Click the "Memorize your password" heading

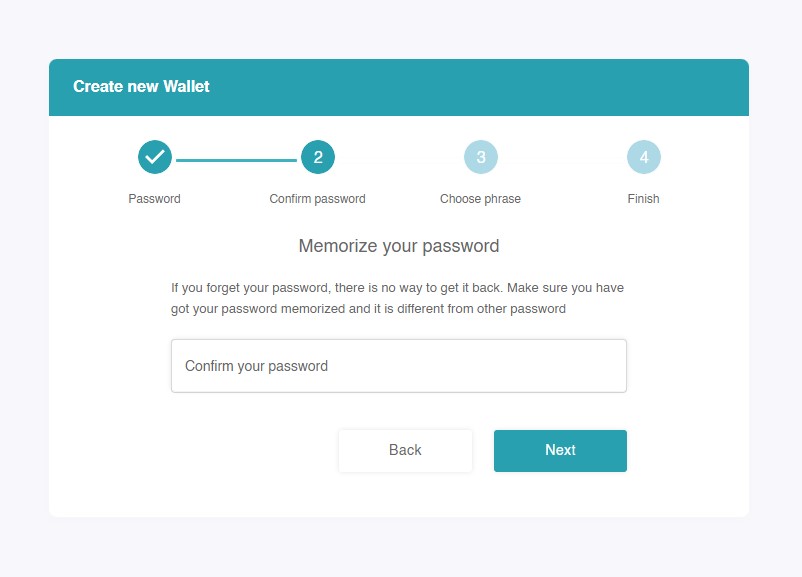click(399, 246)
